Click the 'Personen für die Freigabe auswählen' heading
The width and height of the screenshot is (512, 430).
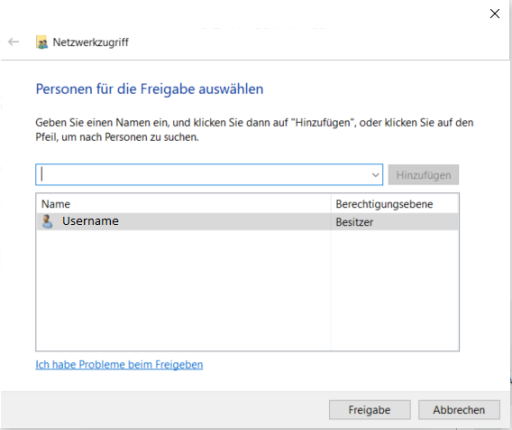tap(150, 89)
